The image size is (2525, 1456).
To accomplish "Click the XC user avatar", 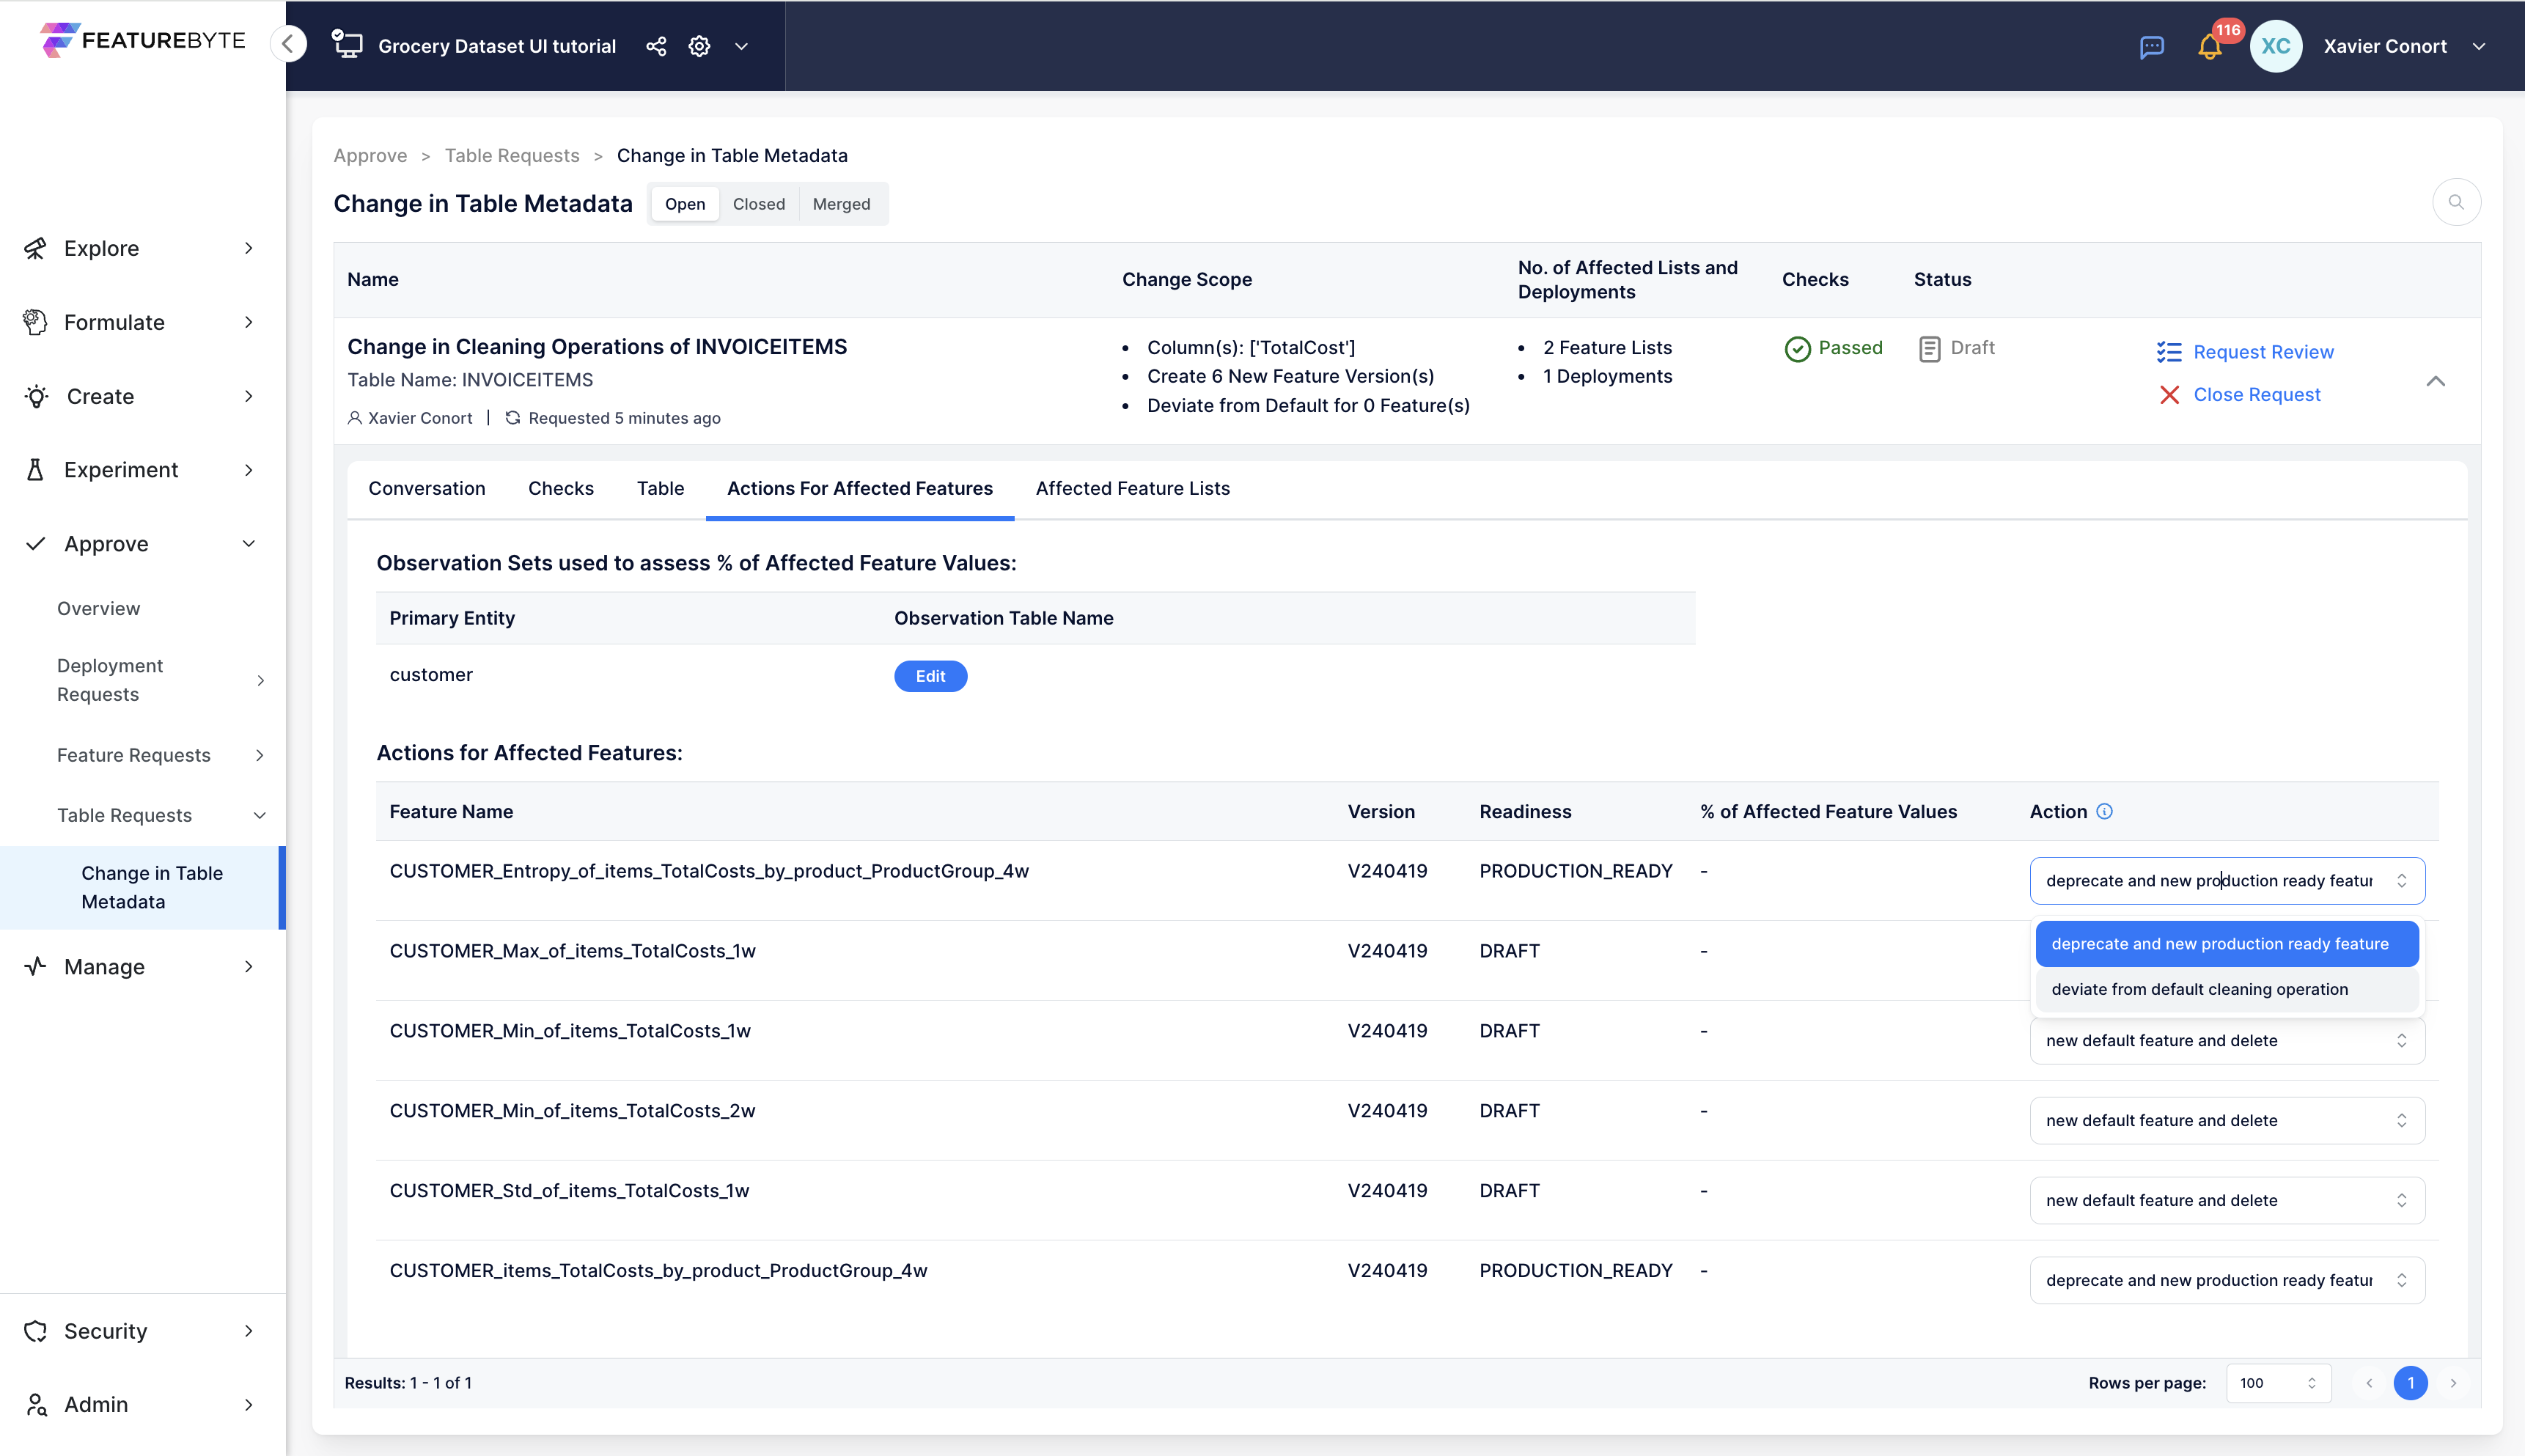I will (x=2276, y=46).
